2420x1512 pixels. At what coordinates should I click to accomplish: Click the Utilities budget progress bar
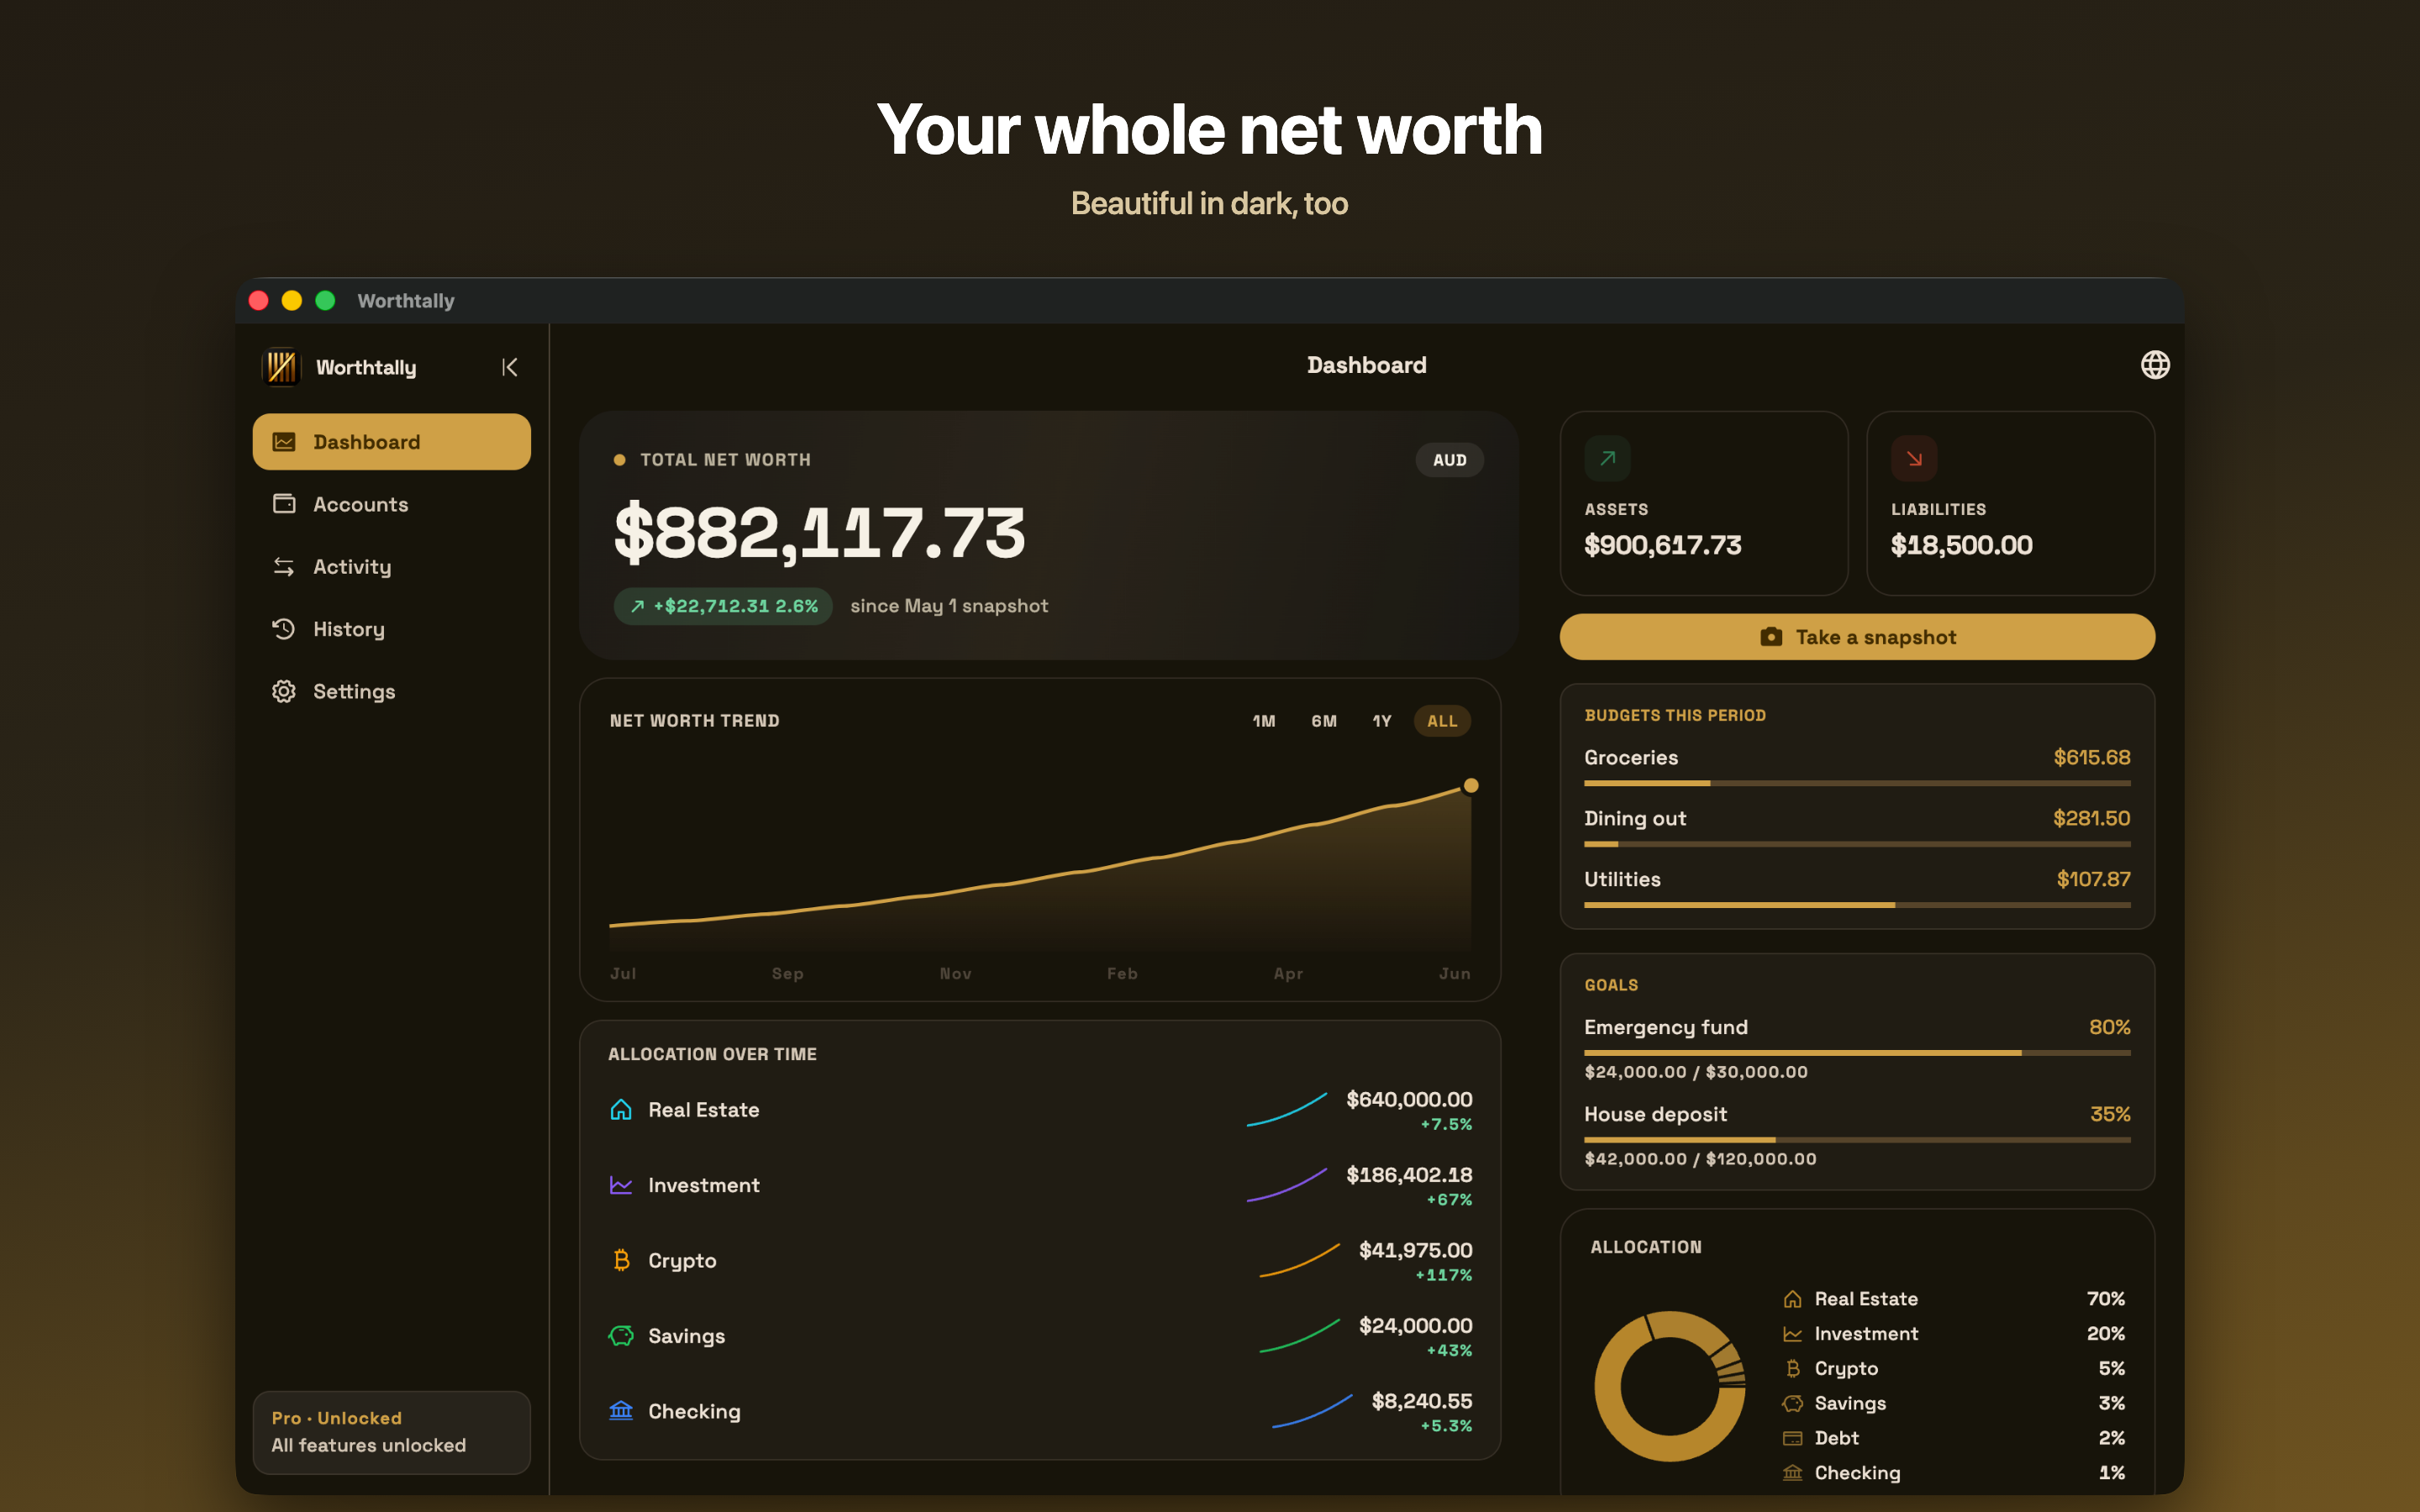click(x=1857, y=905)
